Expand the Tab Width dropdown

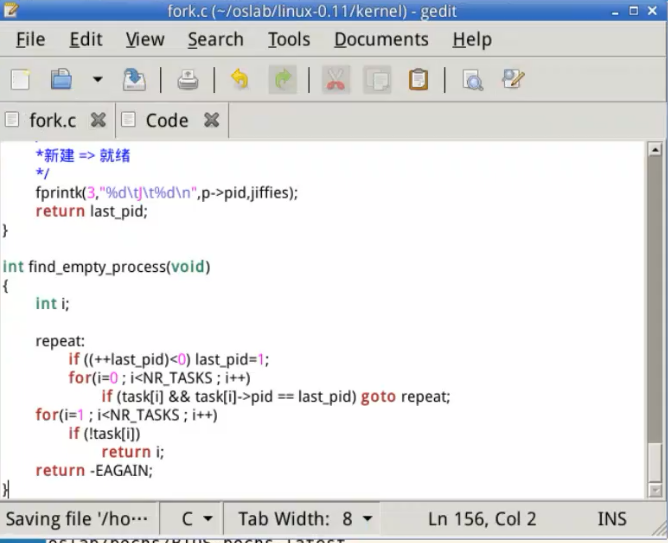[305, 519]
